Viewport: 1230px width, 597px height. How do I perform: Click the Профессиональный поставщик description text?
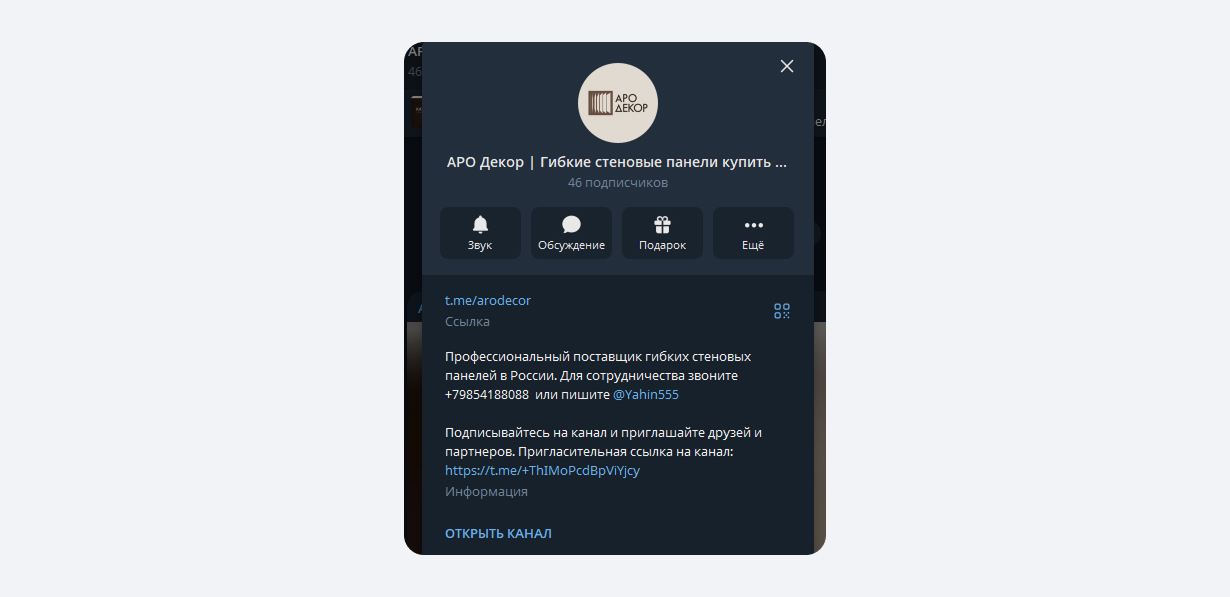[598, 375]
